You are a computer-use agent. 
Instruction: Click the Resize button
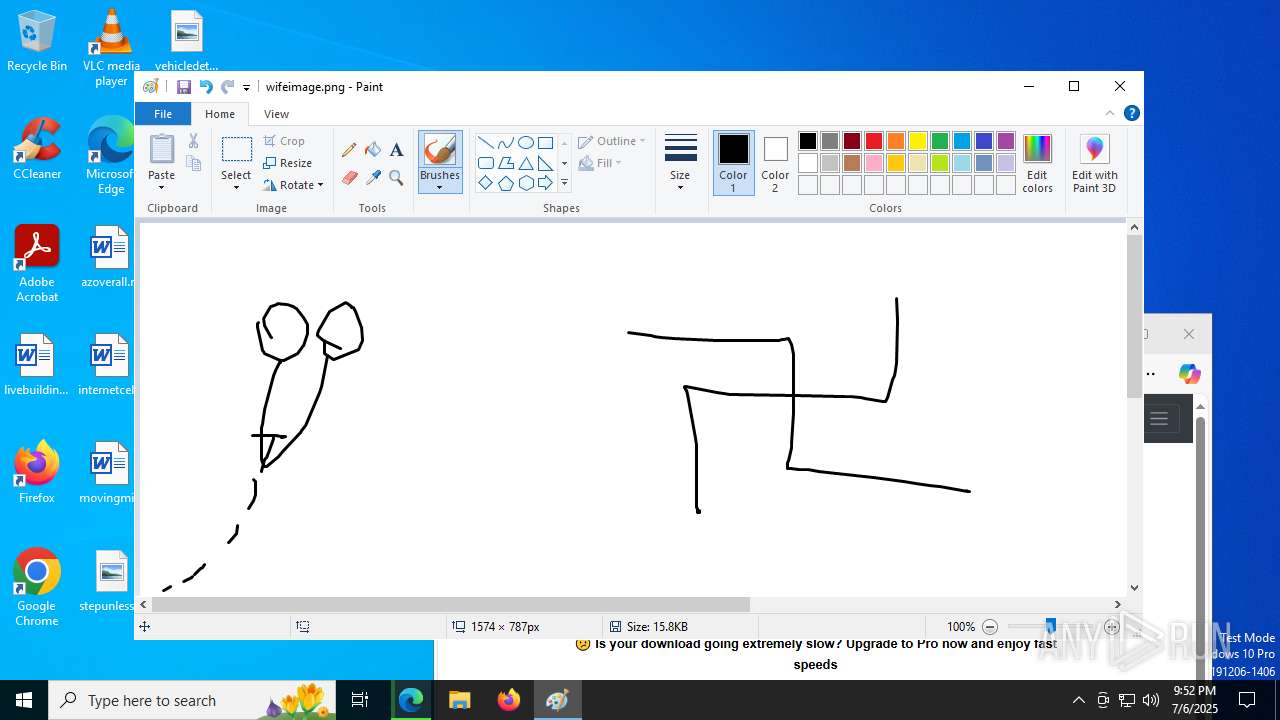pos(288,163)
